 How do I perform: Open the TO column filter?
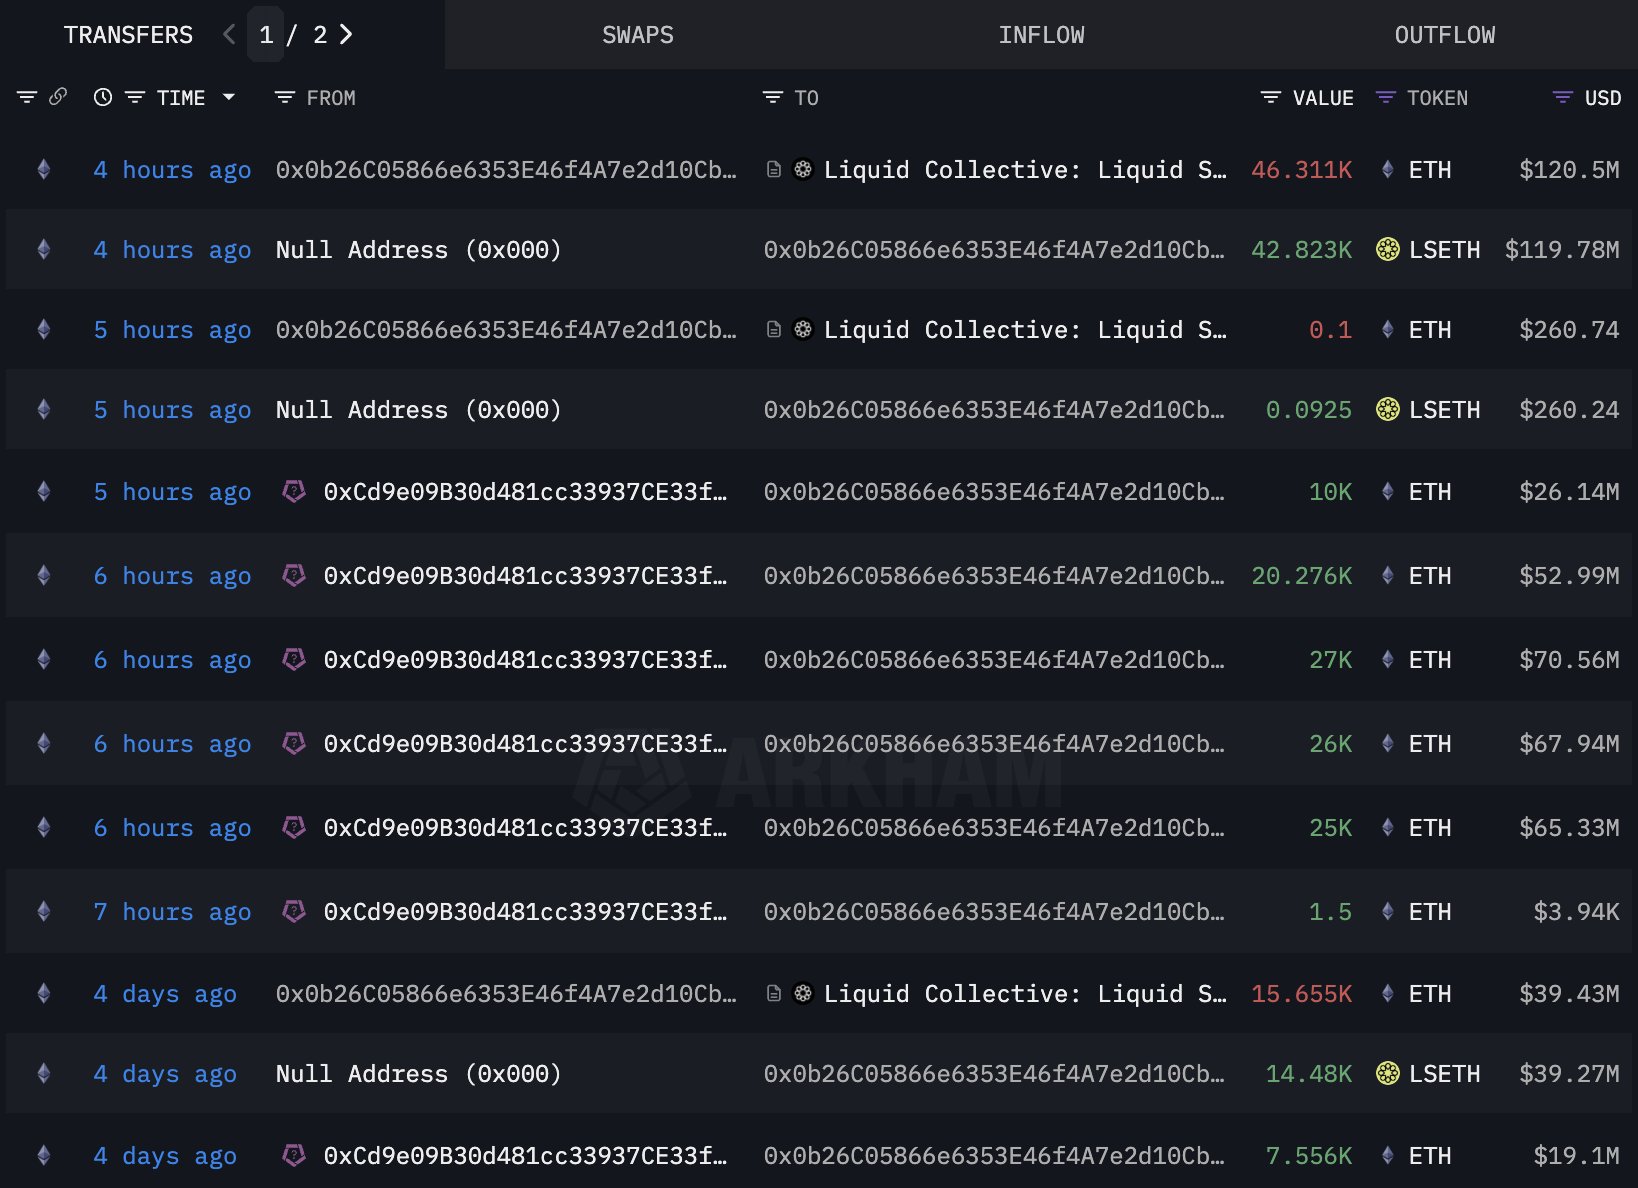click(x=773, y=98)
